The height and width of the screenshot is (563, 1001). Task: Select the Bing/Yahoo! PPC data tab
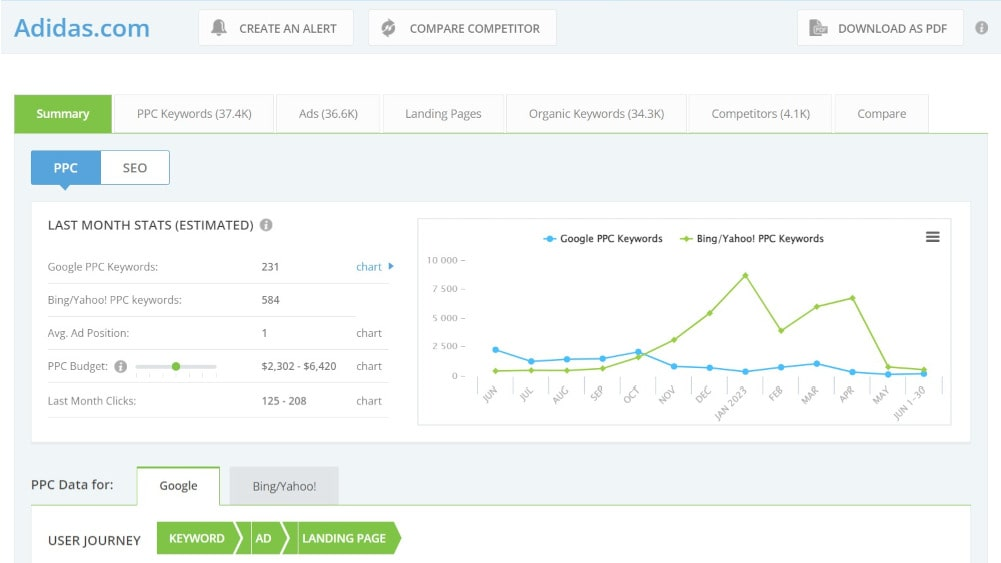click(284, 486)
